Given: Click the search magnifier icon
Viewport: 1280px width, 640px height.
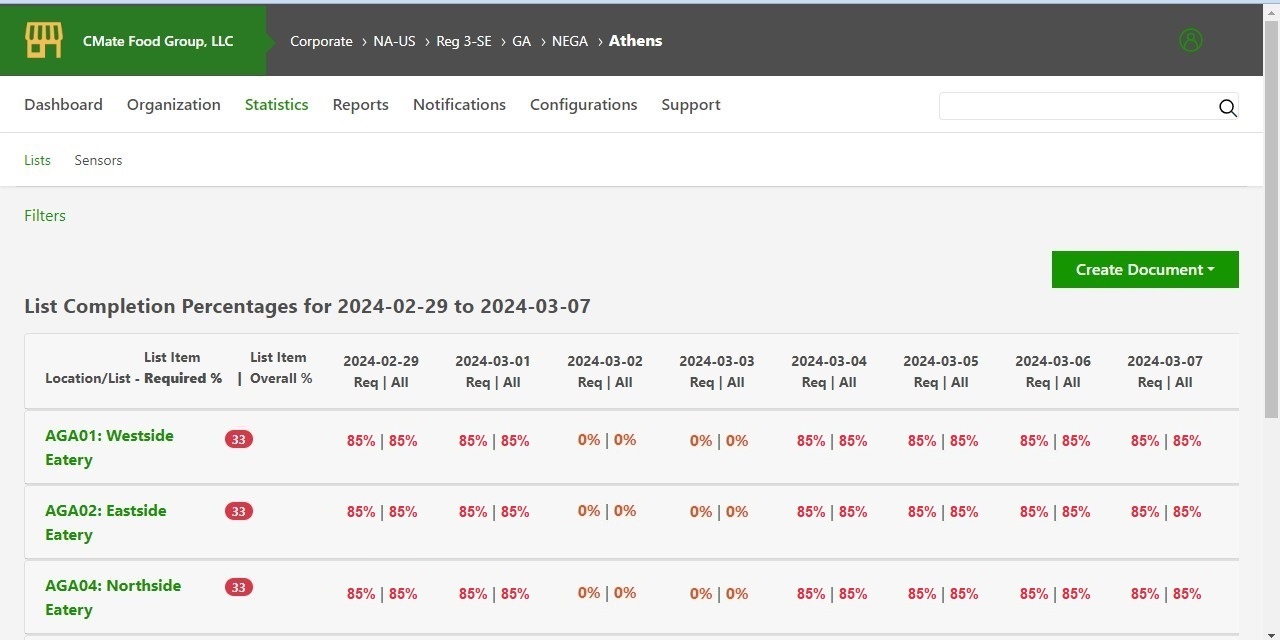Looking at the screenshot, I should point(1227,108).
